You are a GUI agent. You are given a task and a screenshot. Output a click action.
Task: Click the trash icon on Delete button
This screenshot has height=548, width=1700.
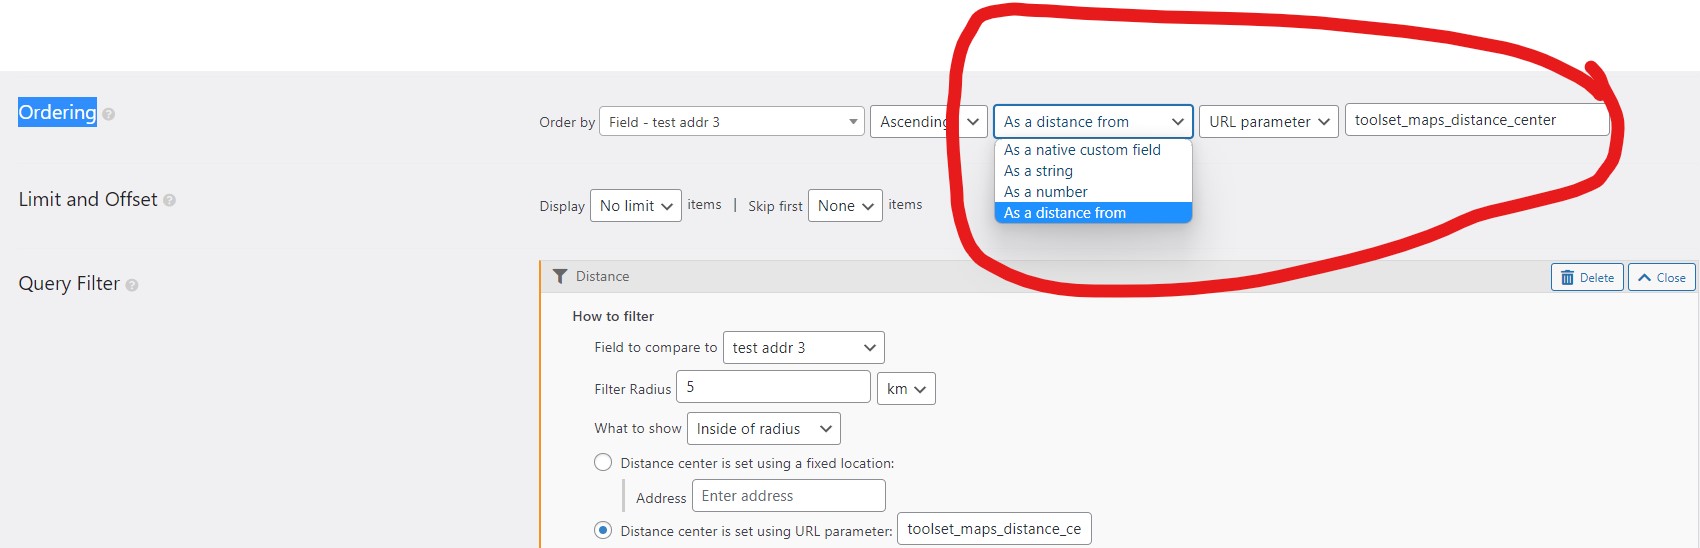pyautogui.click(x=1568, y=278)
